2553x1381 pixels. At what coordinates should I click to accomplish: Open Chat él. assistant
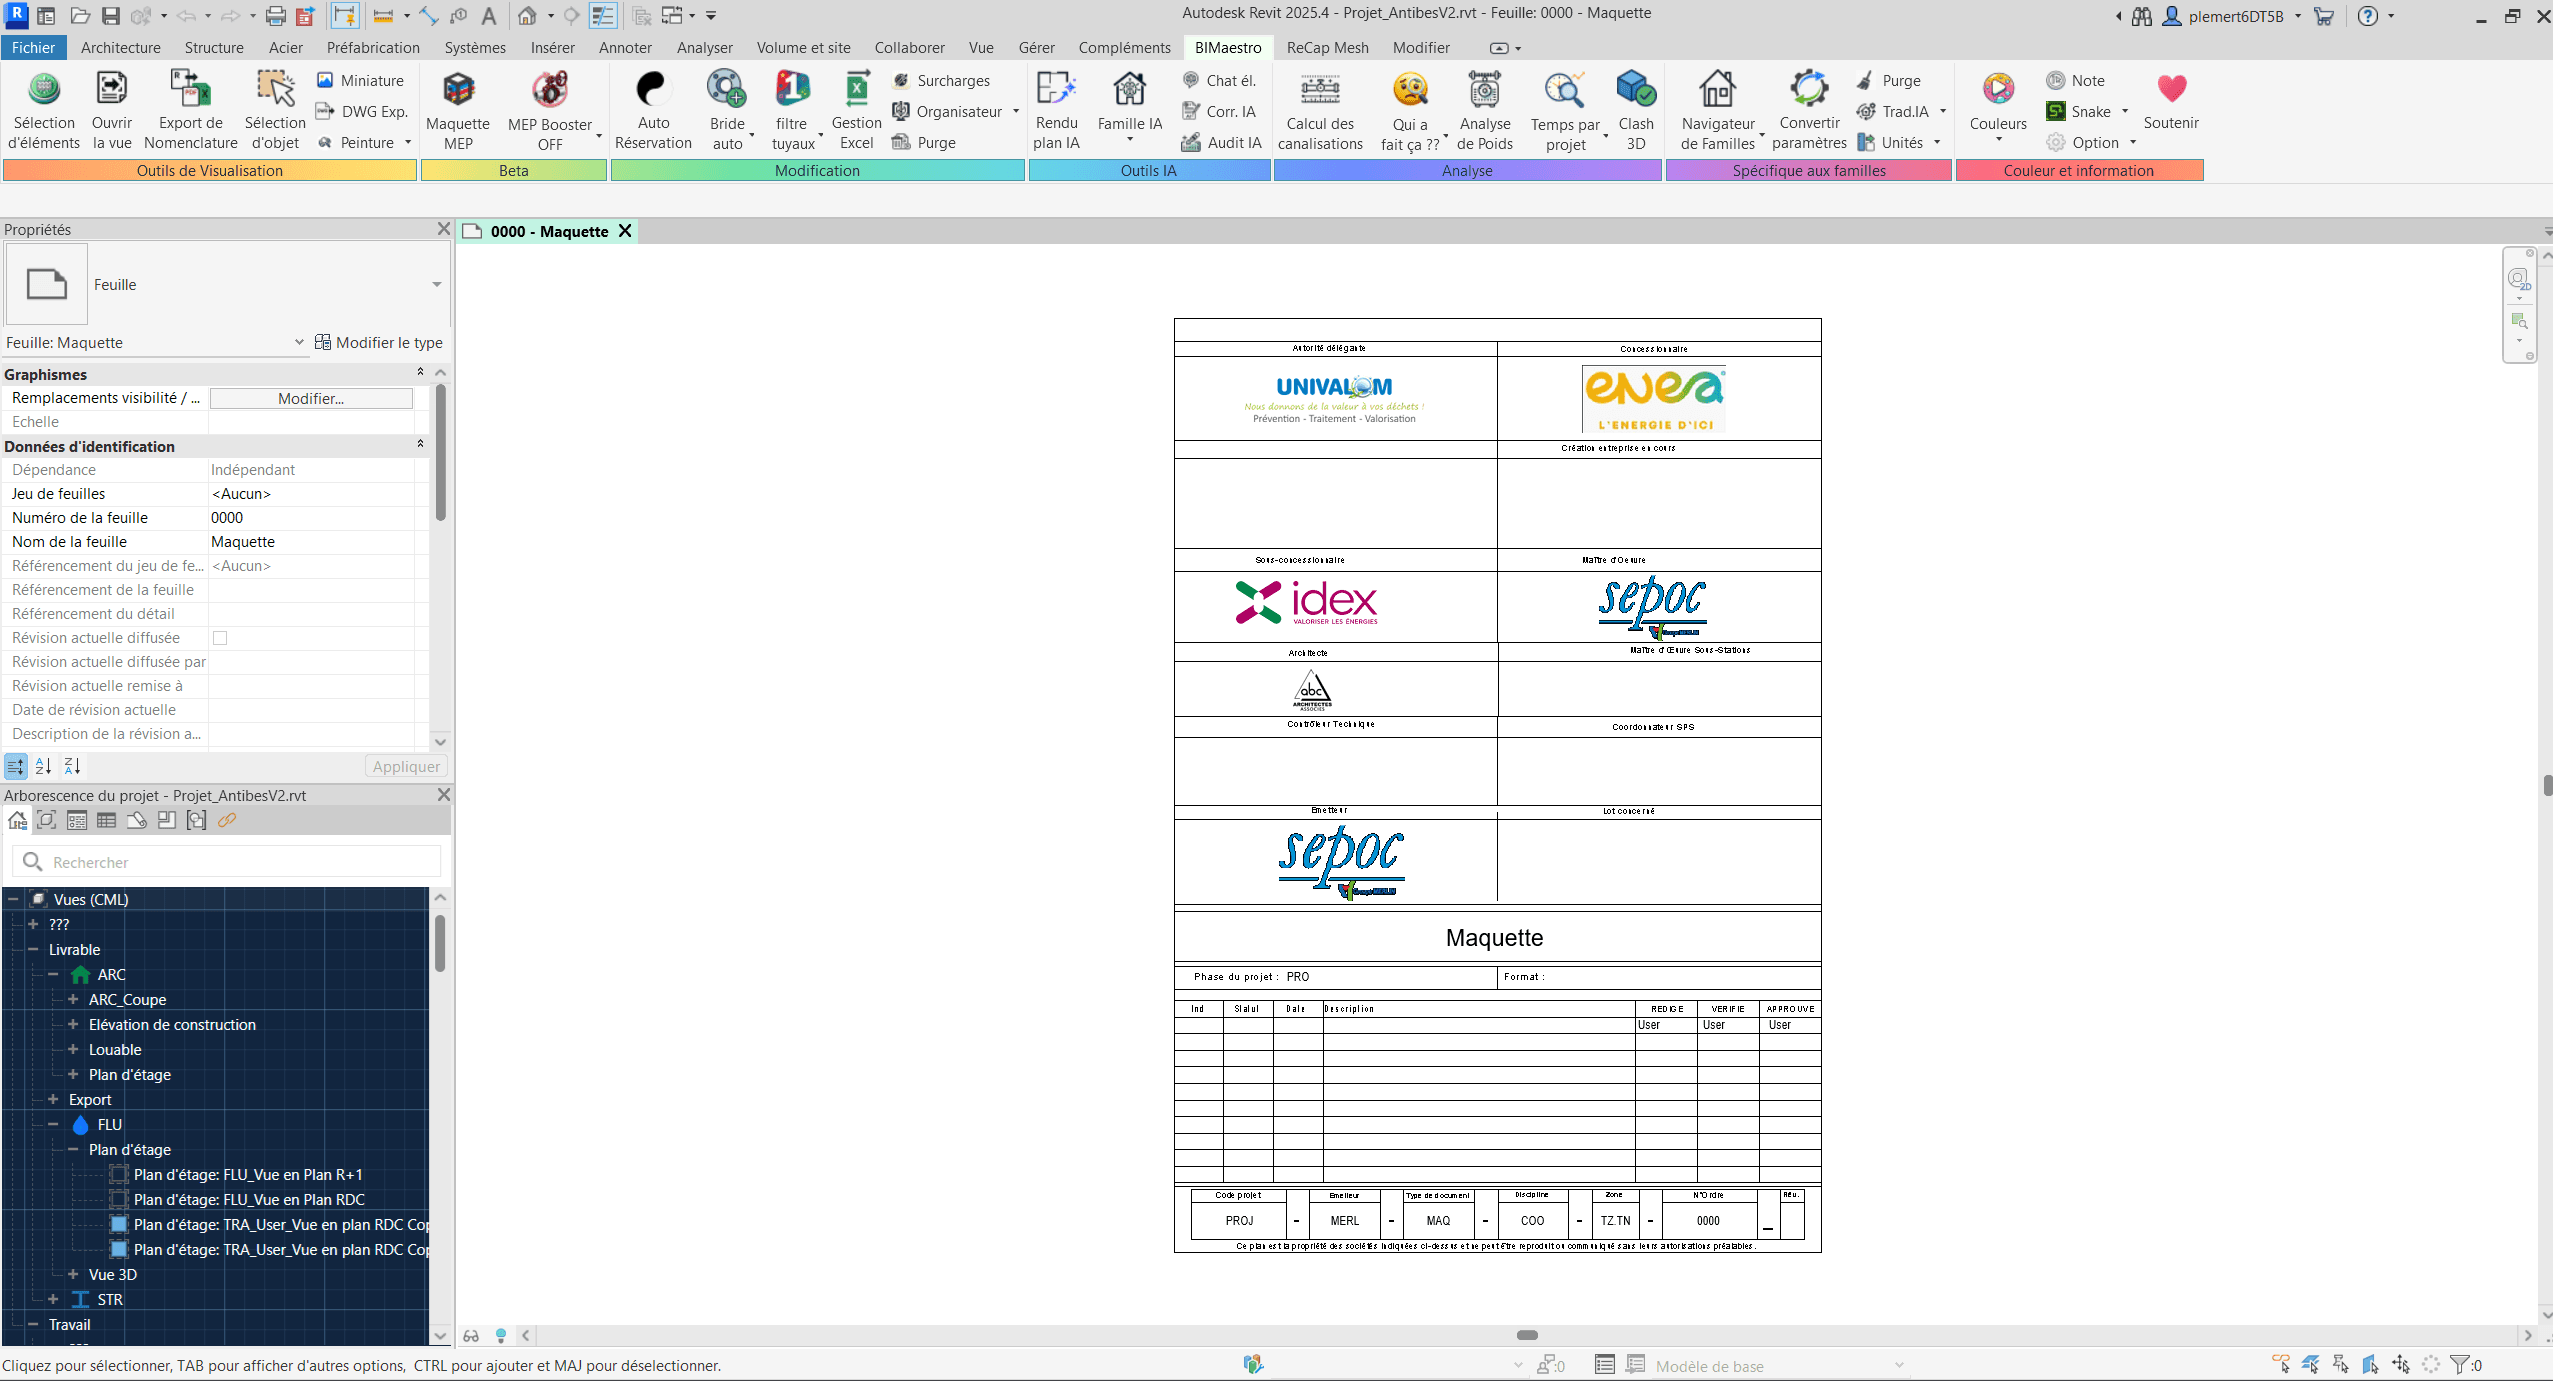tap(1220, 80)
